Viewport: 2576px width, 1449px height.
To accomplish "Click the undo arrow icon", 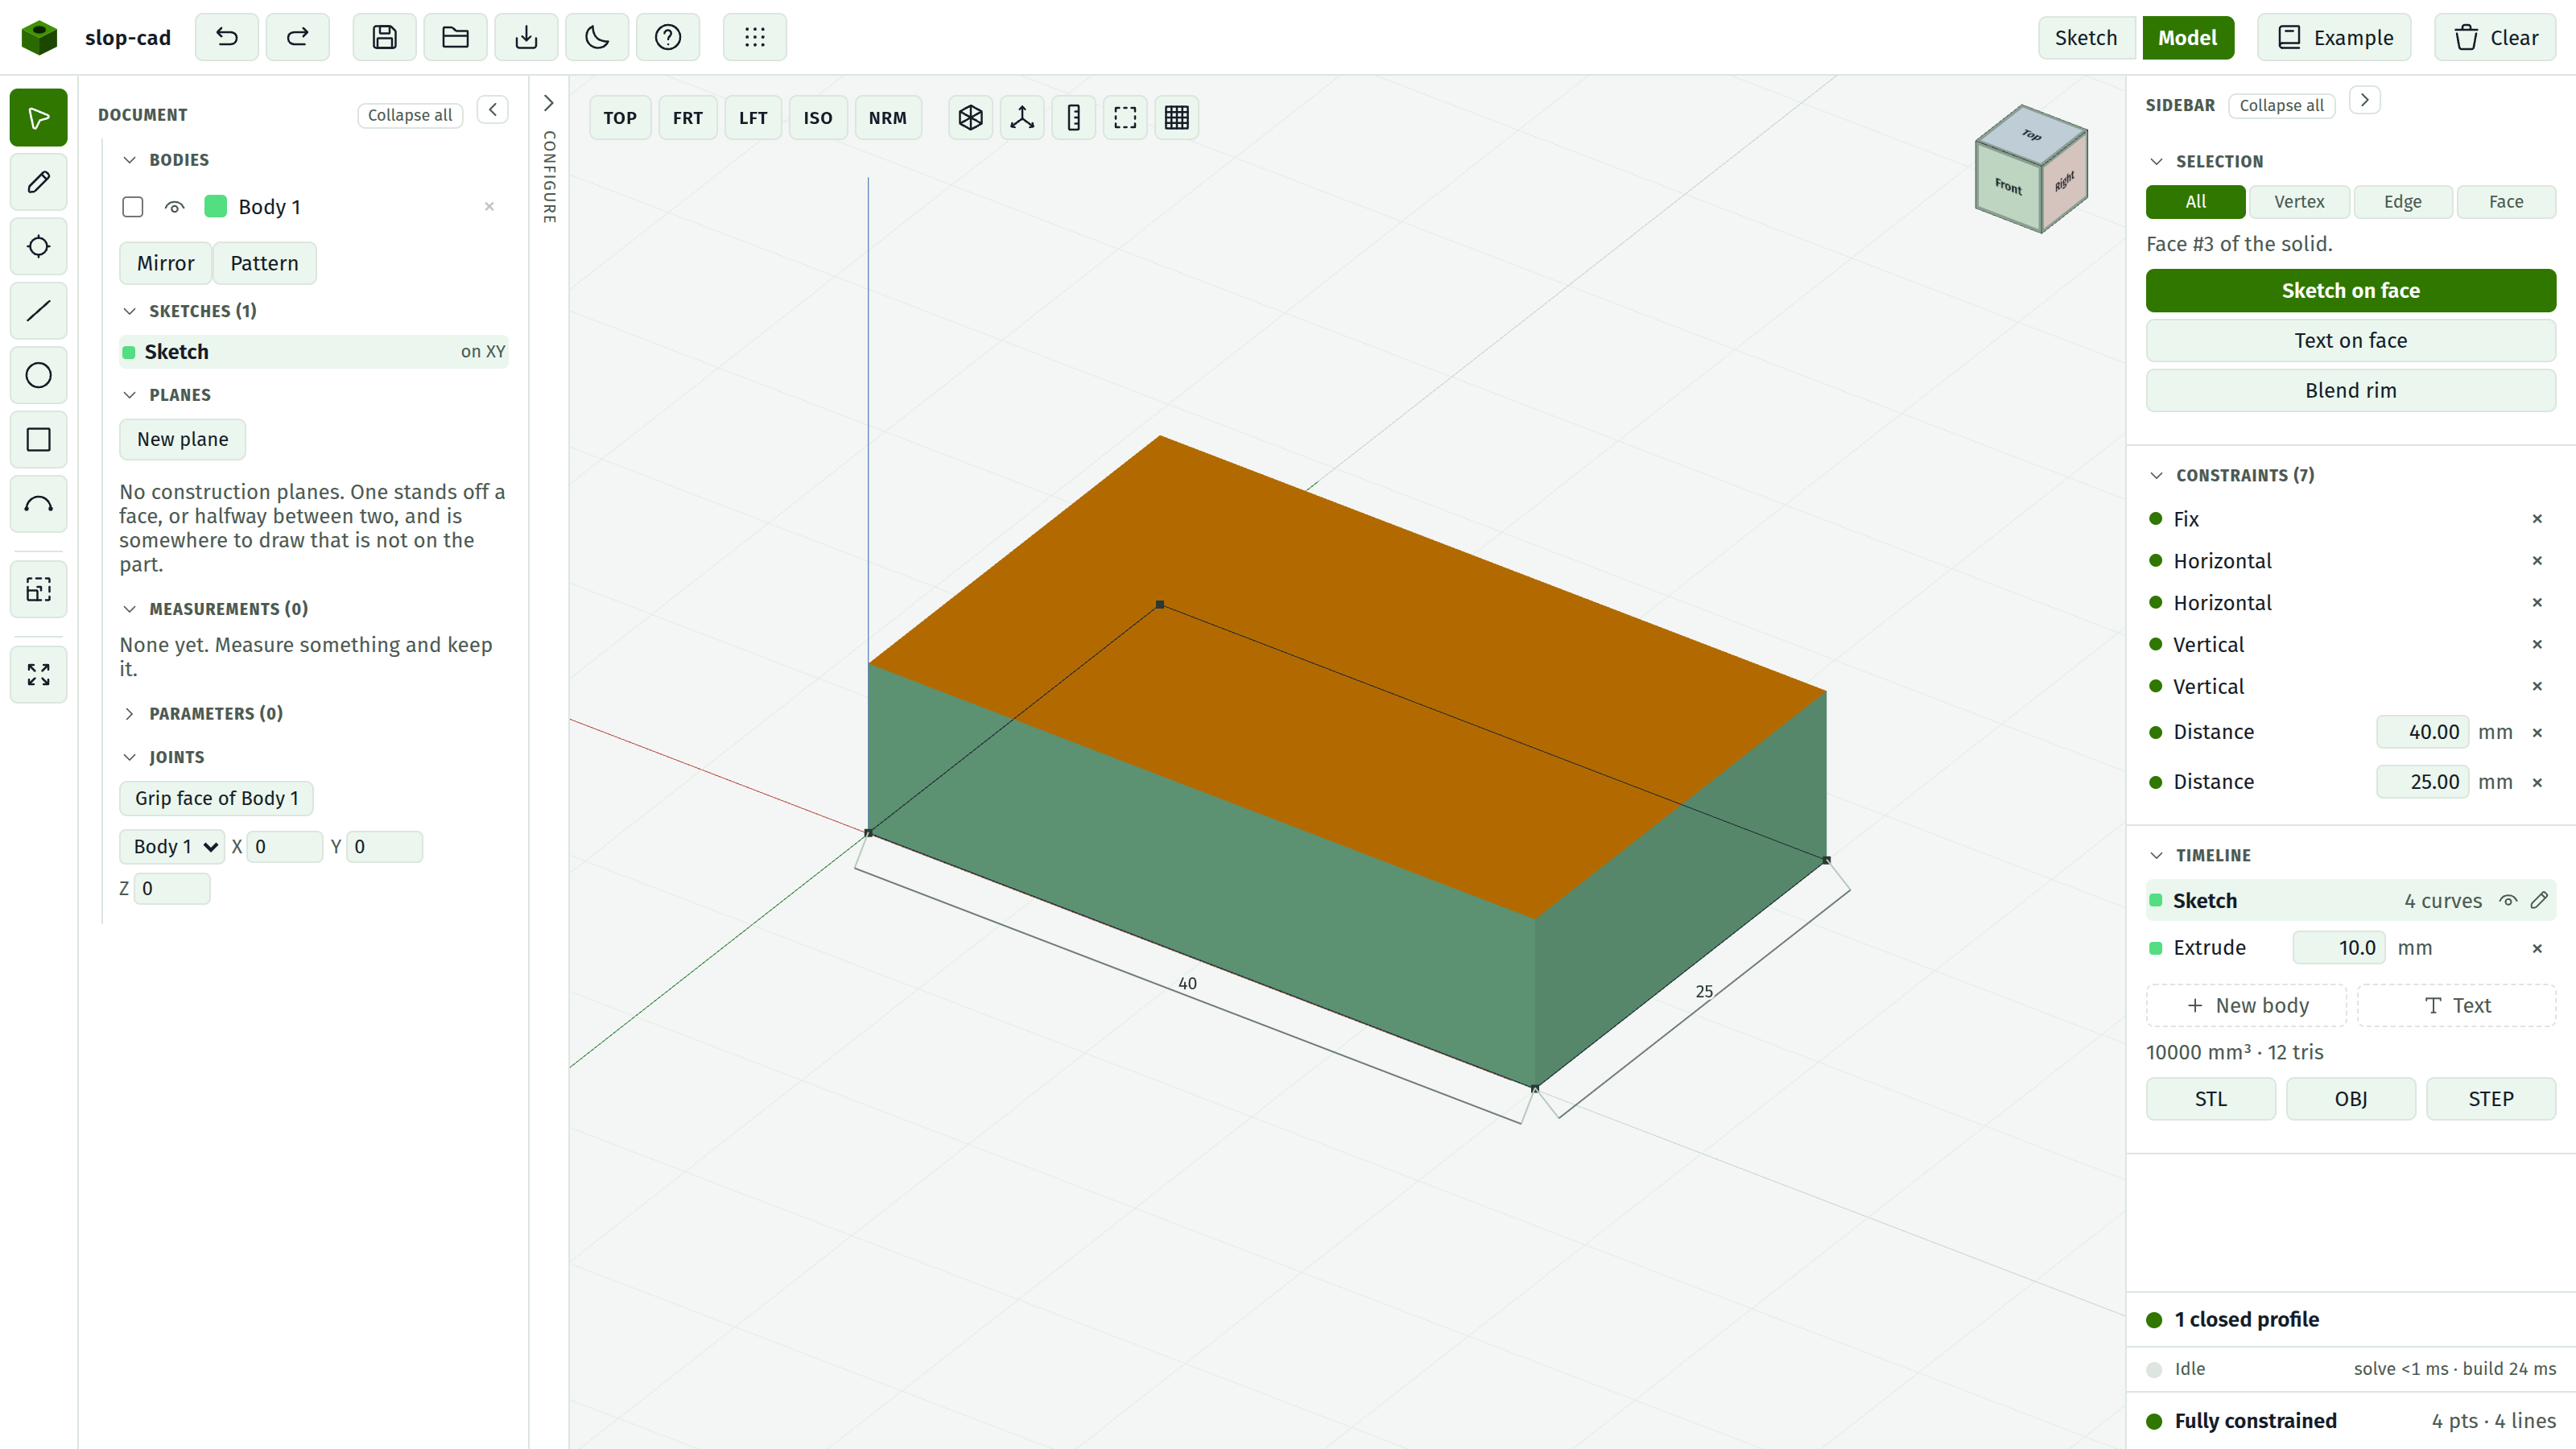I will pyautogui.click(x=227, y=37).
